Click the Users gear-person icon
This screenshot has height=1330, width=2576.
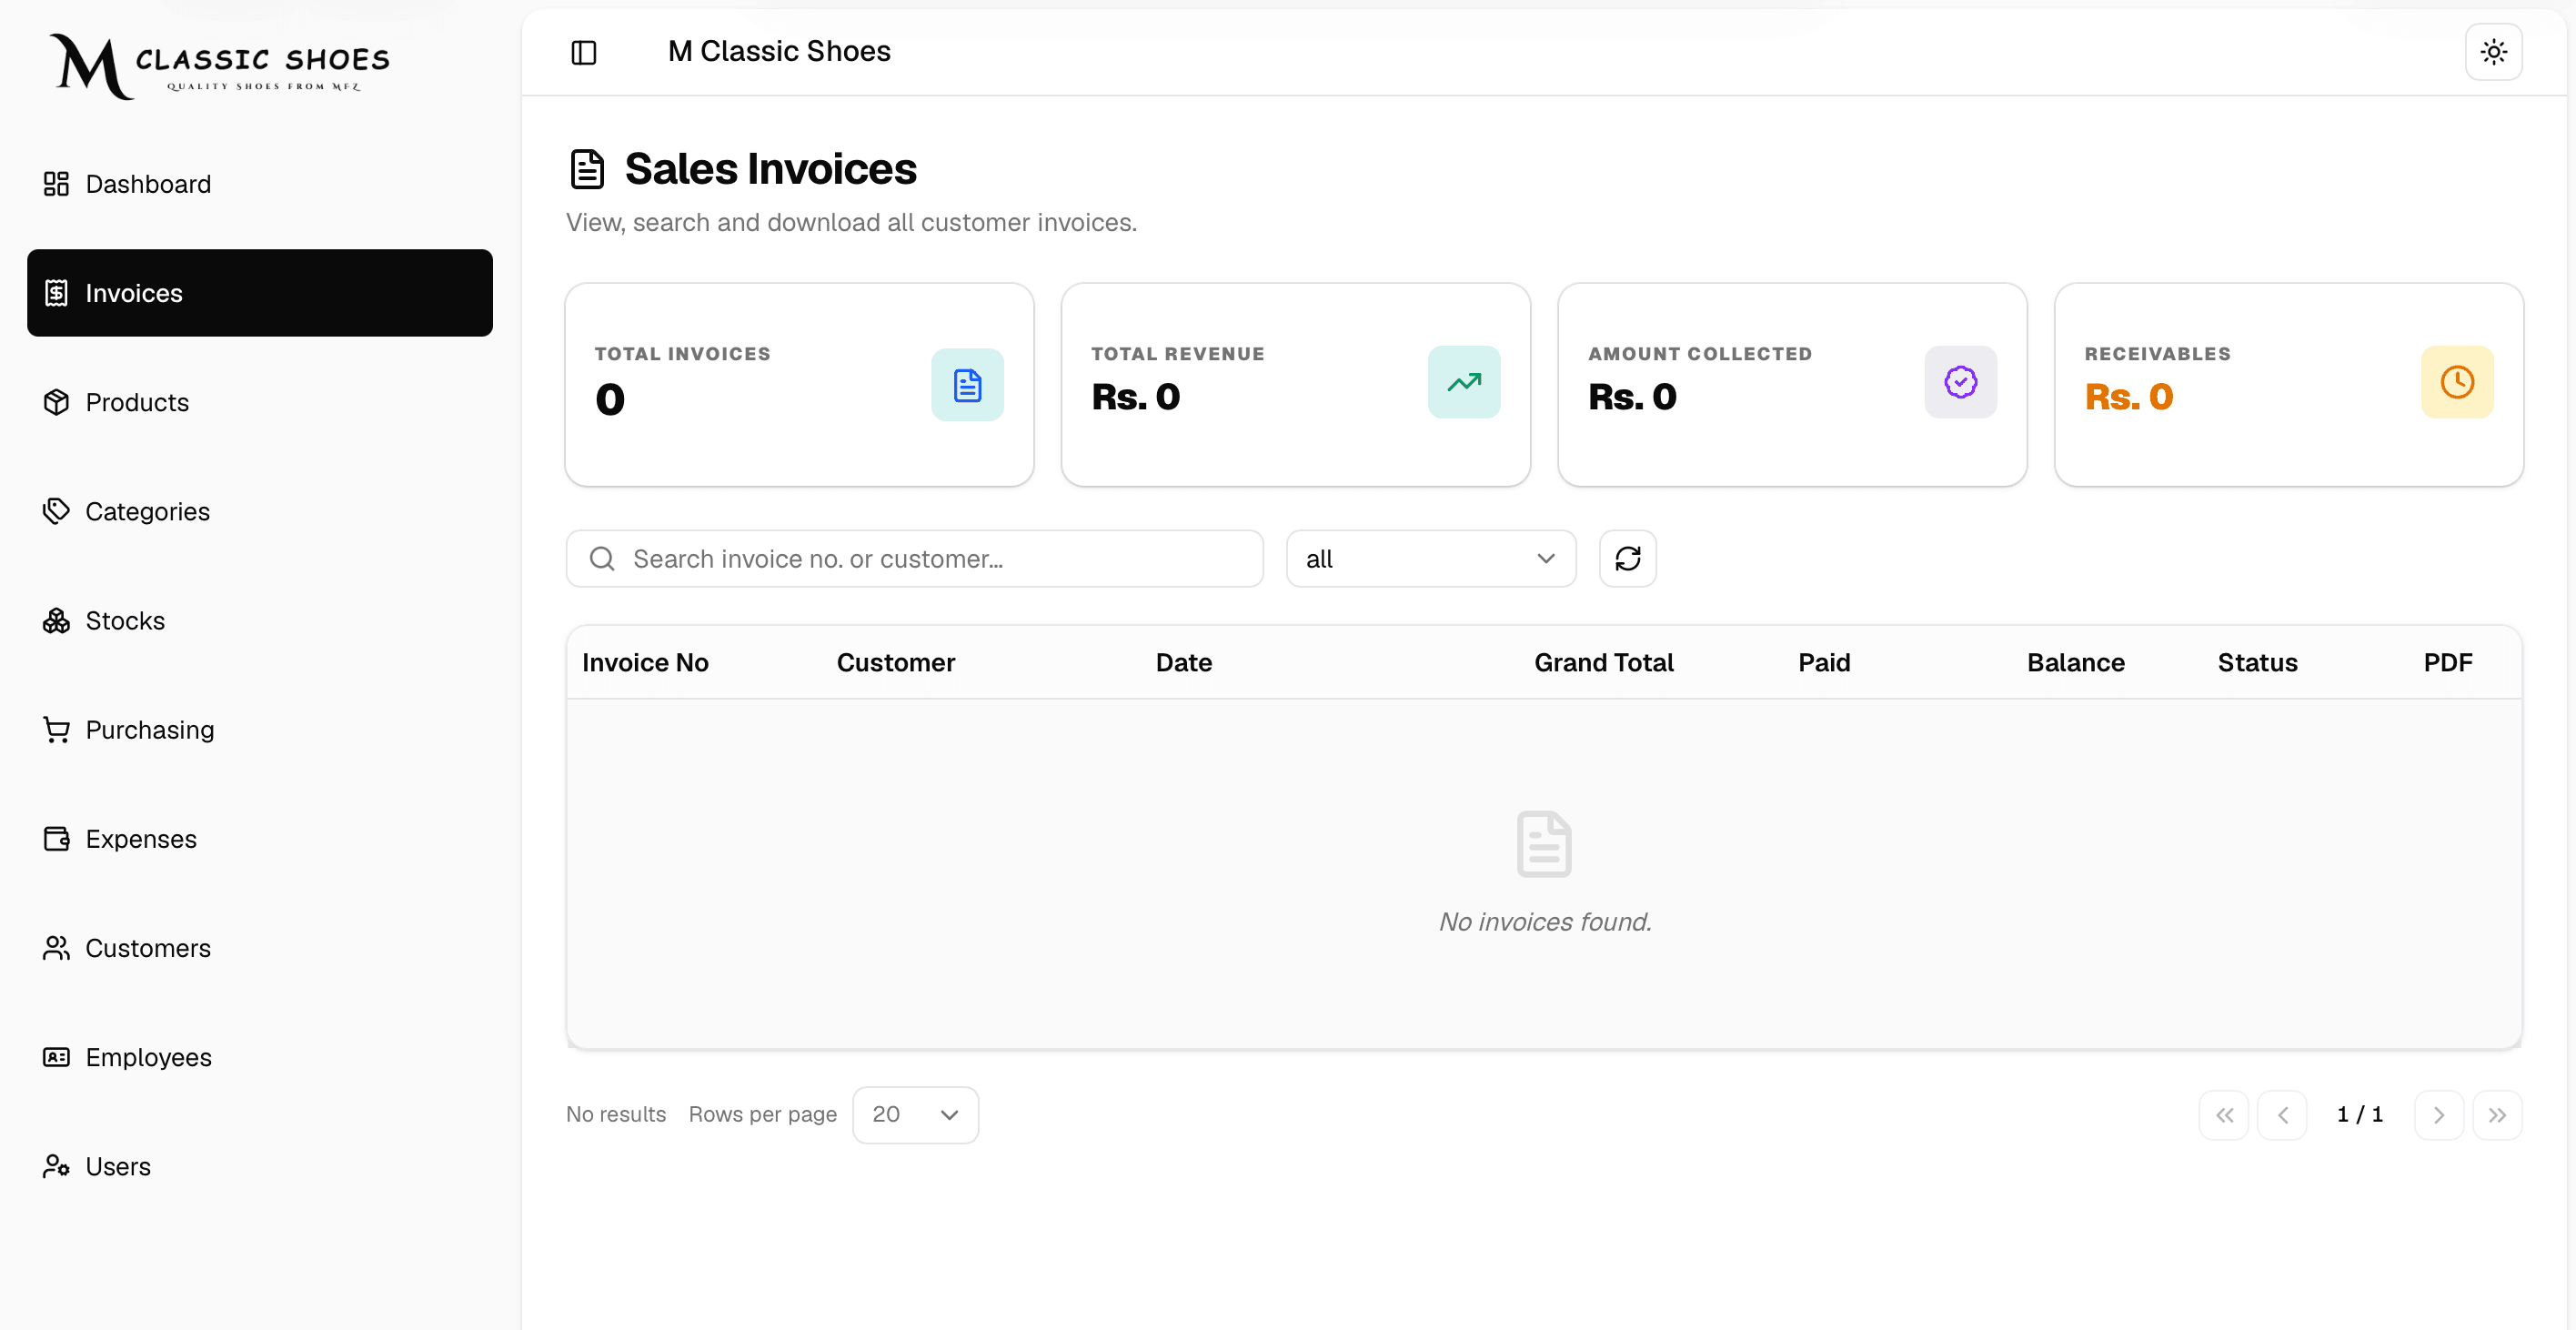click(x=56, y=1166)
